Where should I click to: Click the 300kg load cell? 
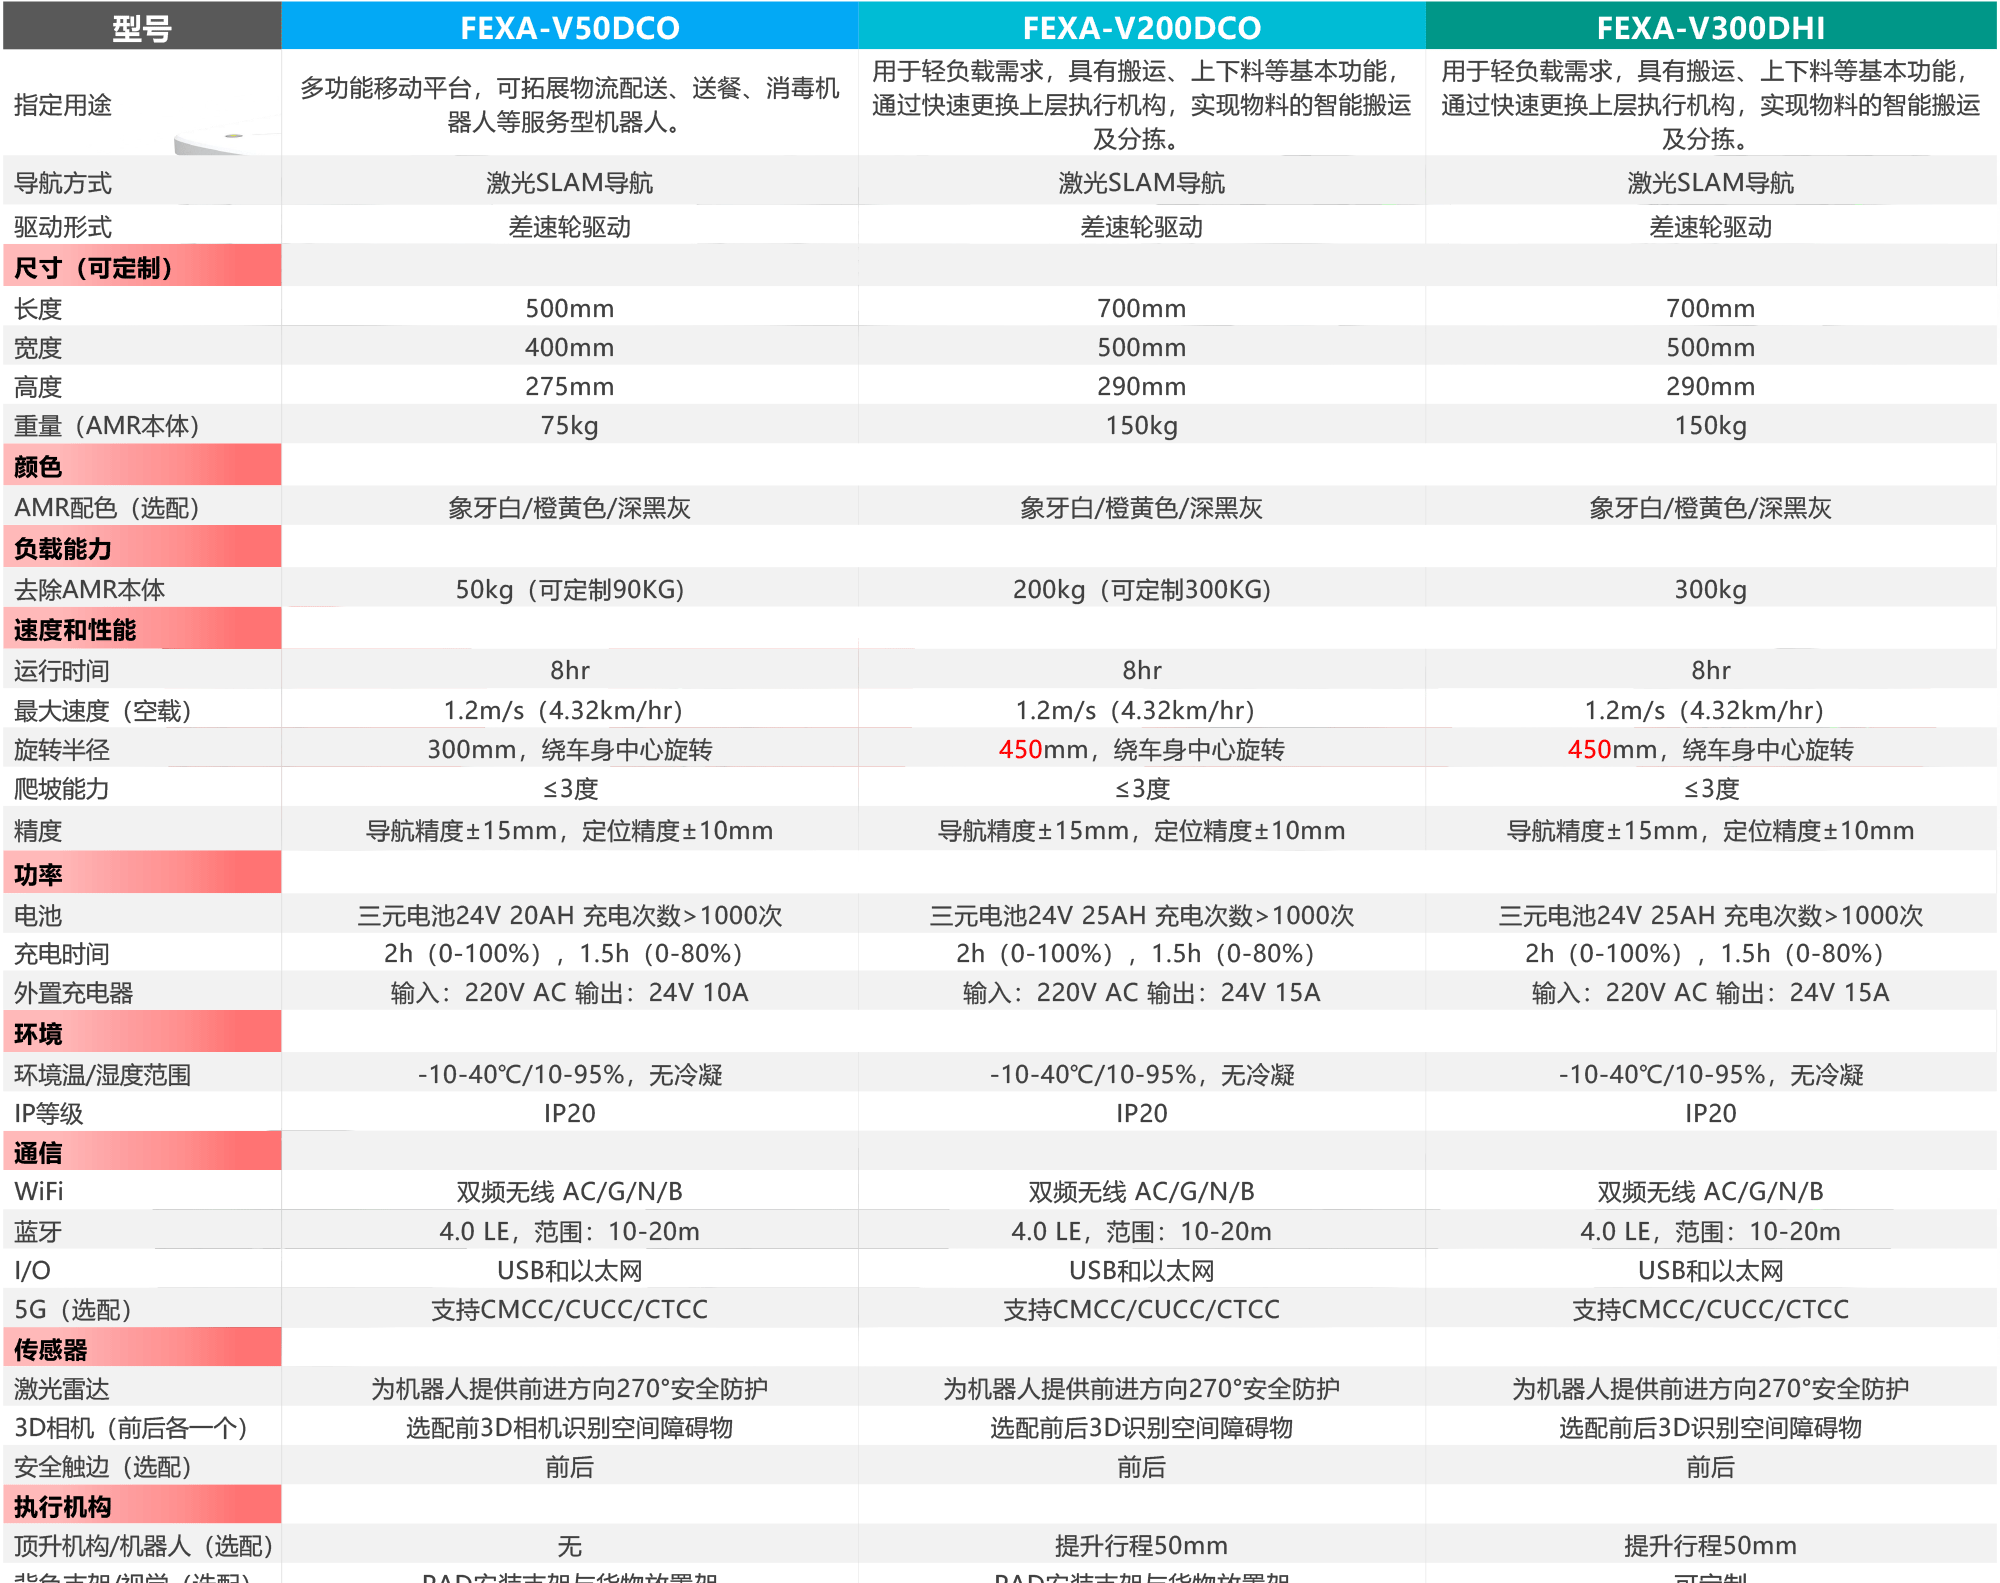pos(1710,589)
